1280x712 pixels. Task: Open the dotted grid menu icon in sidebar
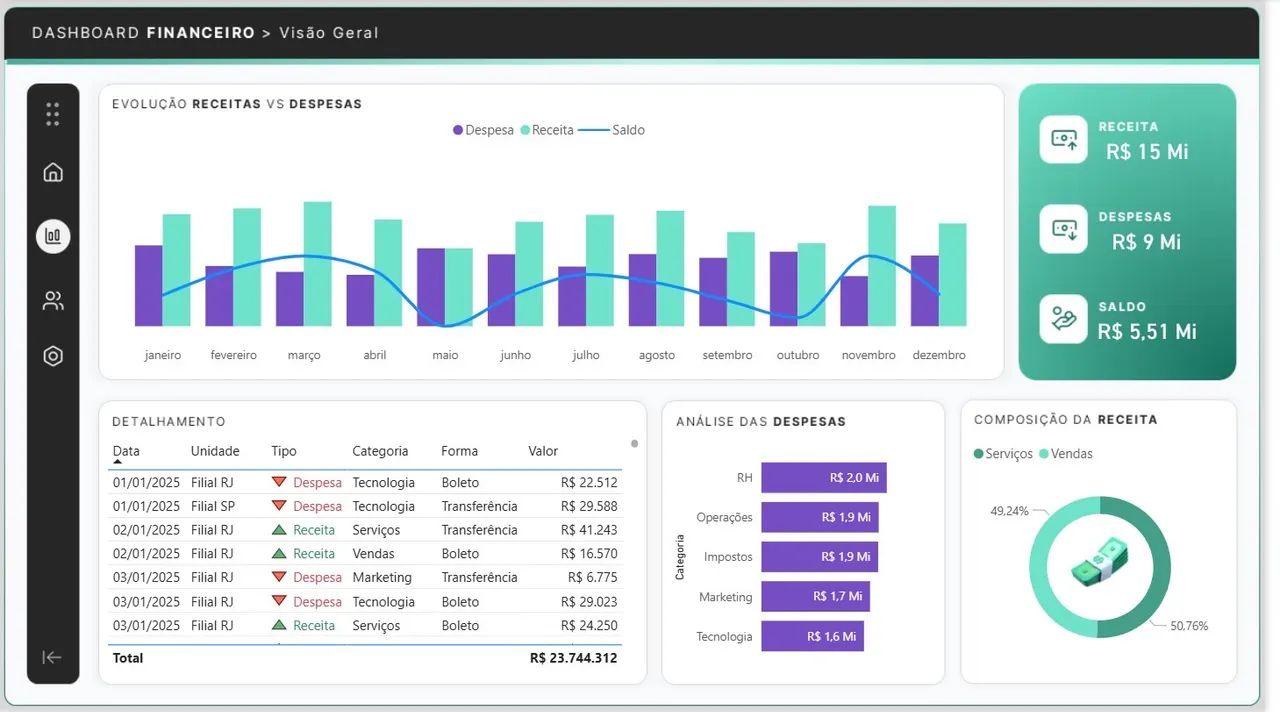(x=53, y=114)
